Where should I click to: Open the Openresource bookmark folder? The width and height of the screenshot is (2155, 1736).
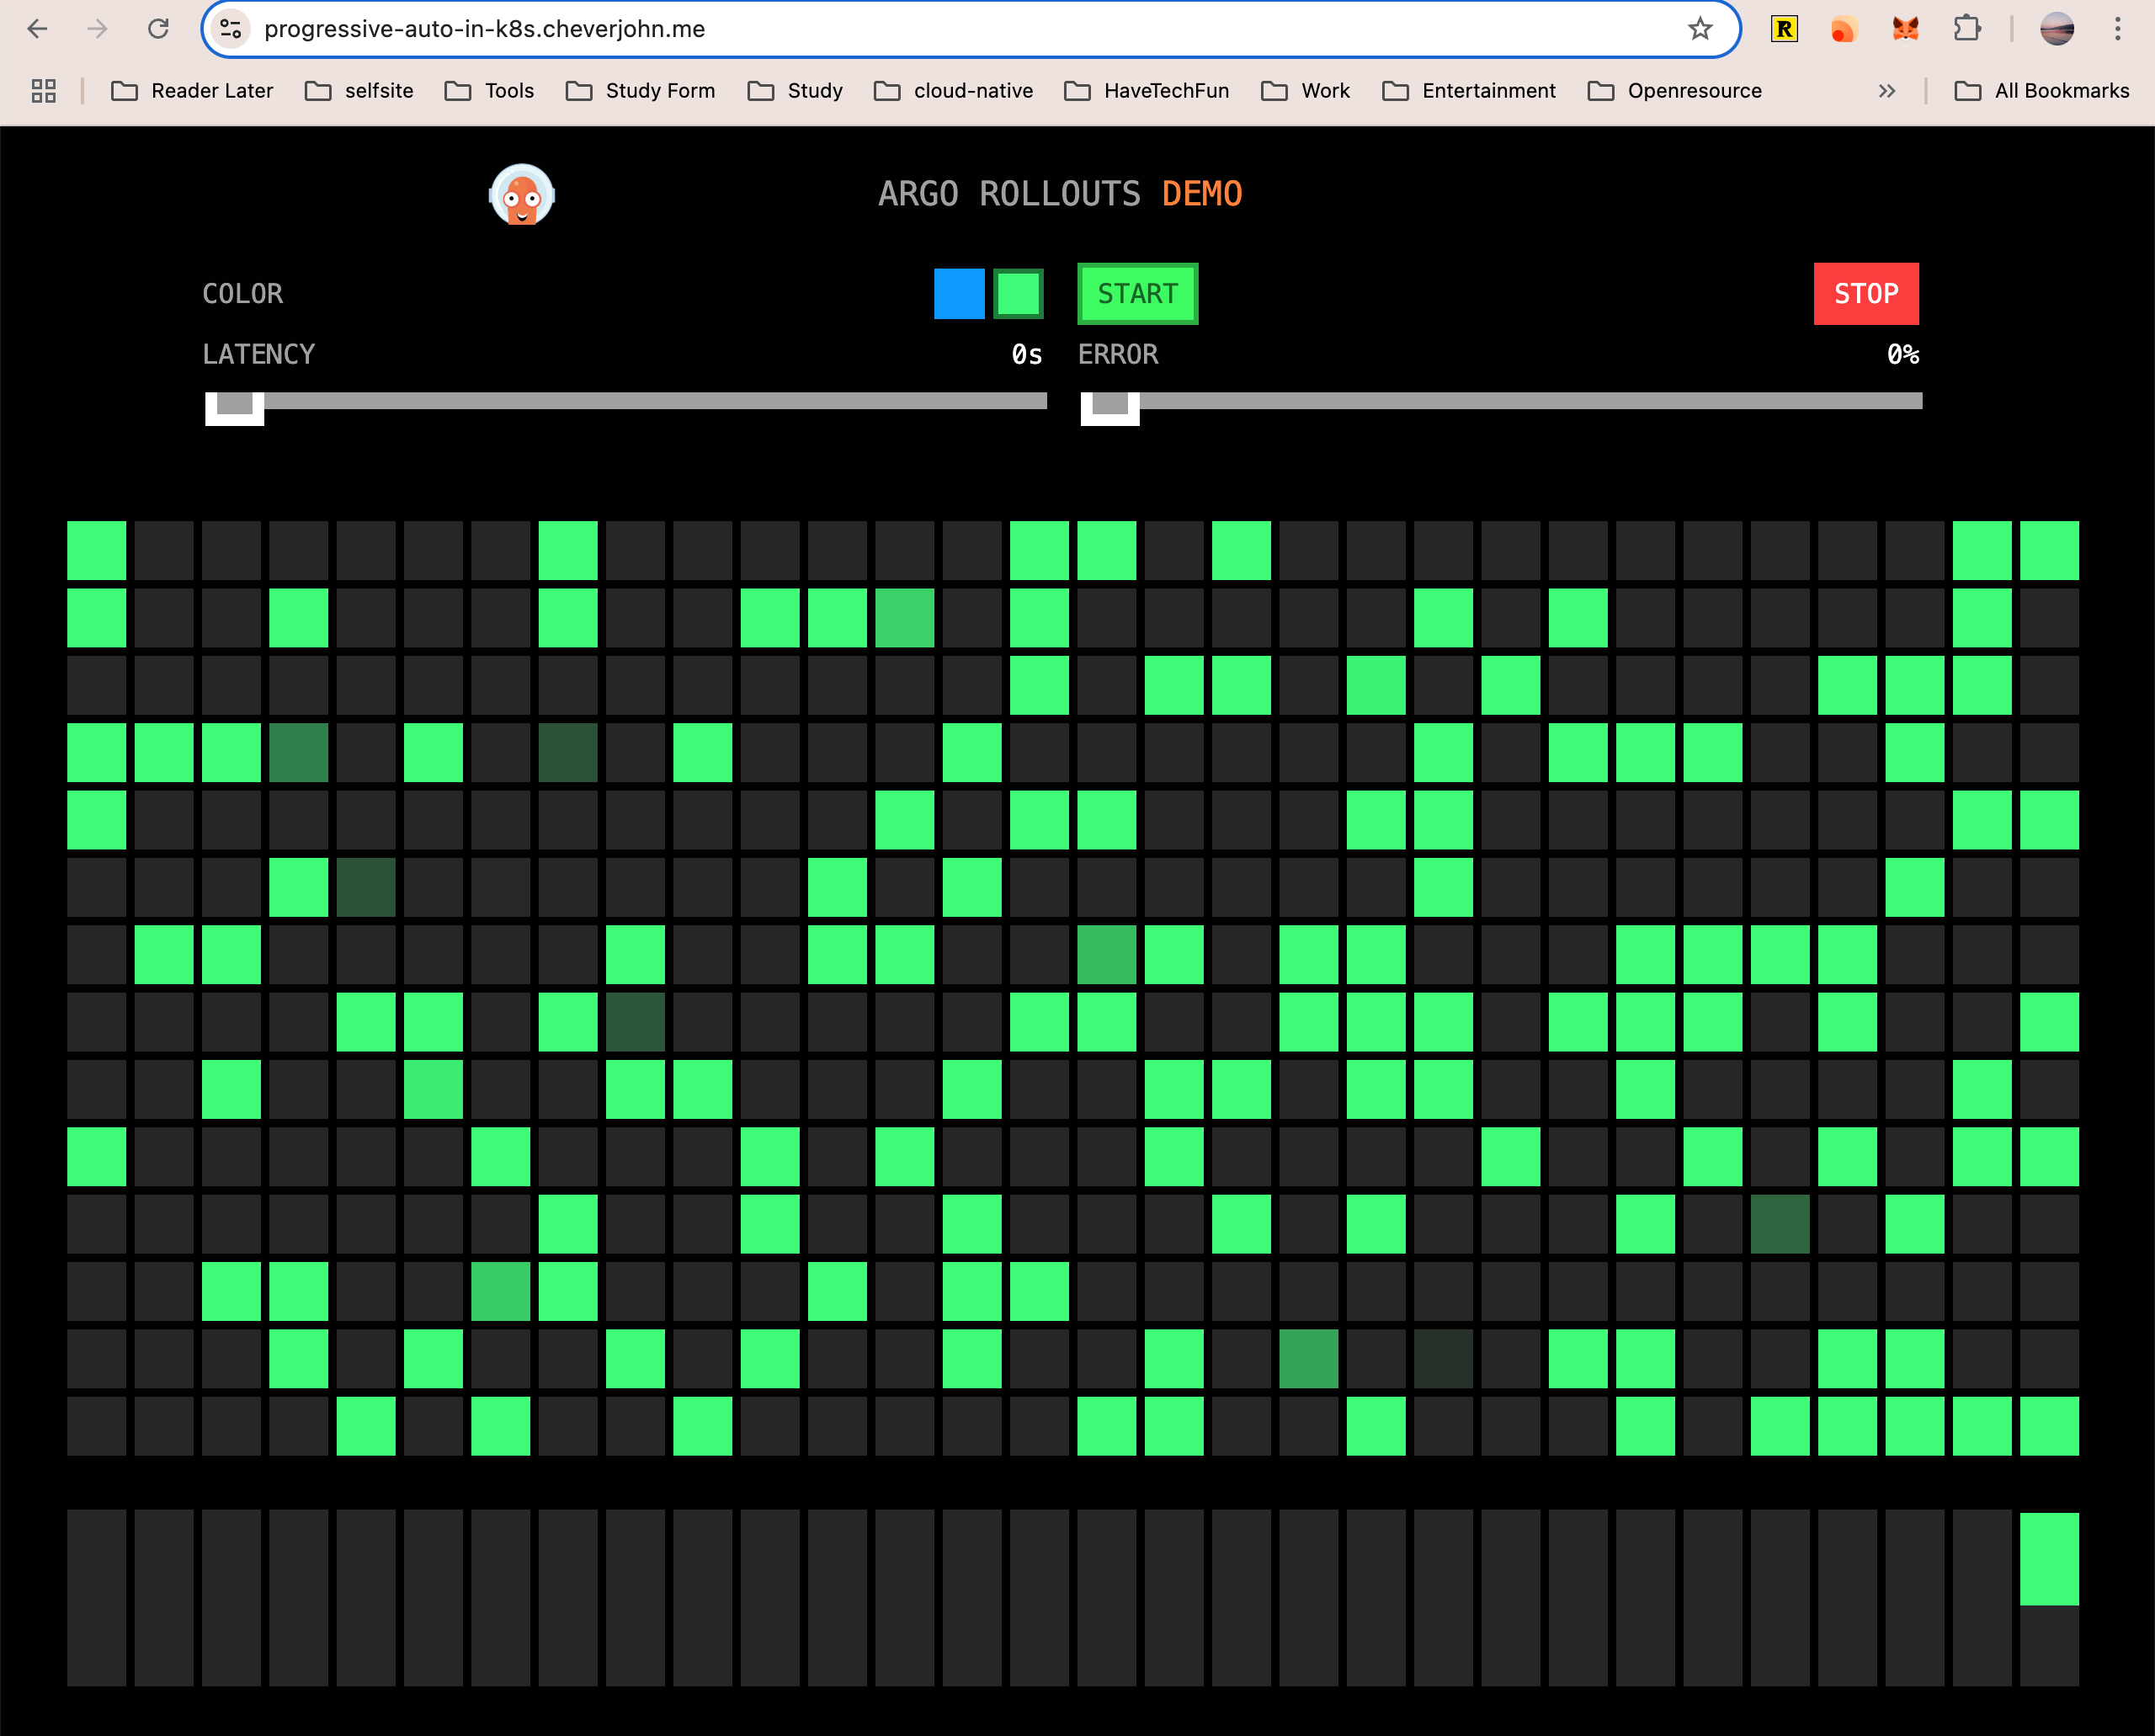click(1674, 91)
